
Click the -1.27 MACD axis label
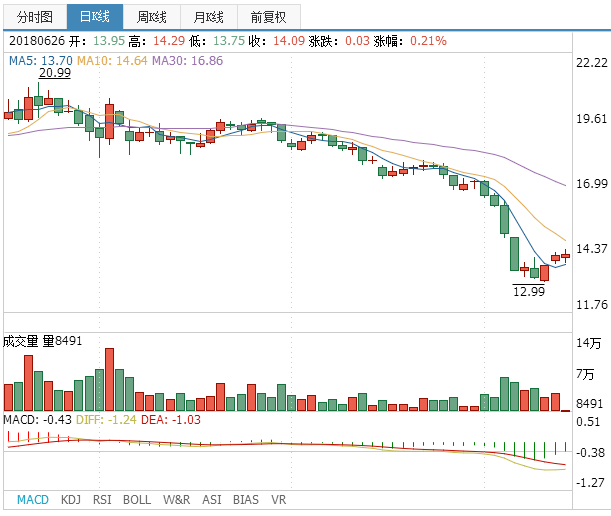(x=590, y=482)
